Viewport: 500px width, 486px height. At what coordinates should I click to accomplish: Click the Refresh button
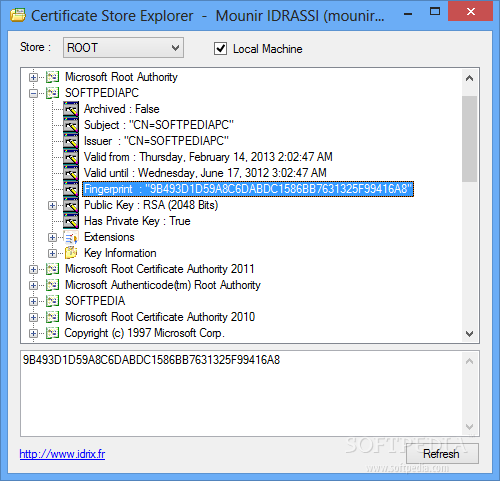442,454
